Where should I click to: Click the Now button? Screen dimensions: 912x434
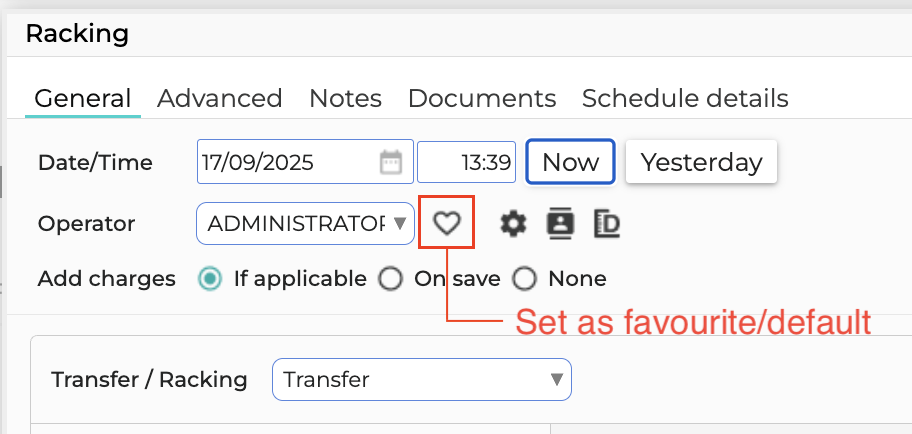pos(570,162)
